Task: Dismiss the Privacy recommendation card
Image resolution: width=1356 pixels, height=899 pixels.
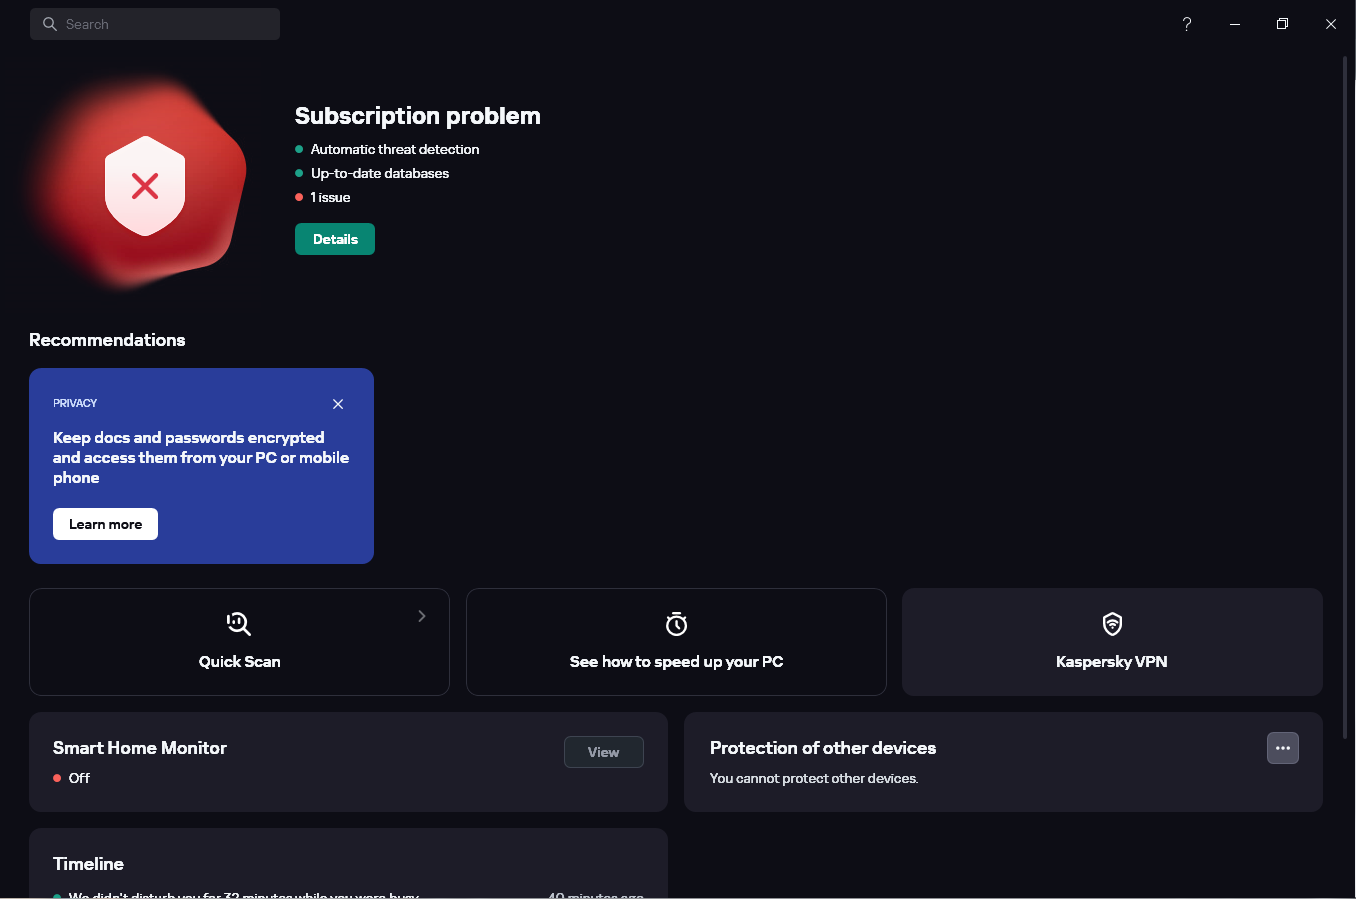Action: (338, 404)
